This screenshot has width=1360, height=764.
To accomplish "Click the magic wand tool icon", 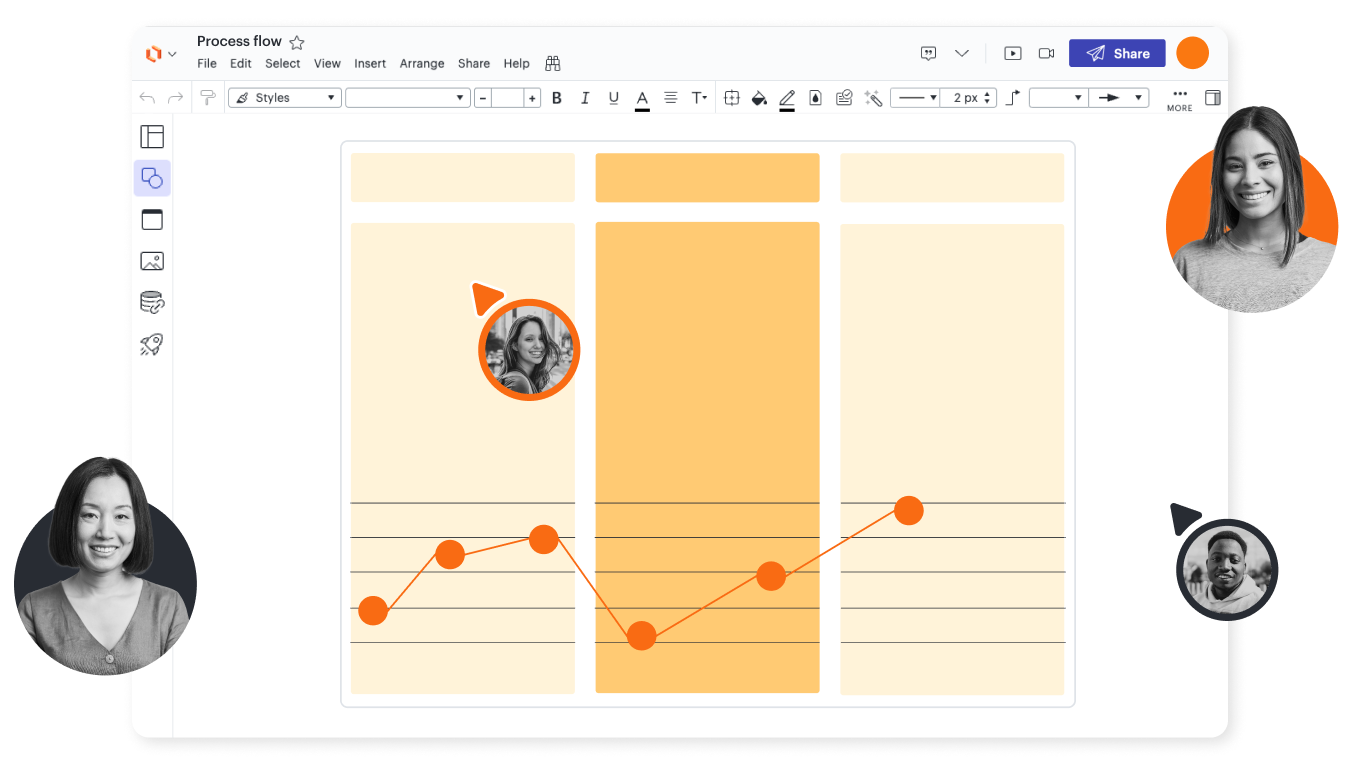I will pyautogui.click(x=873, y=98).
